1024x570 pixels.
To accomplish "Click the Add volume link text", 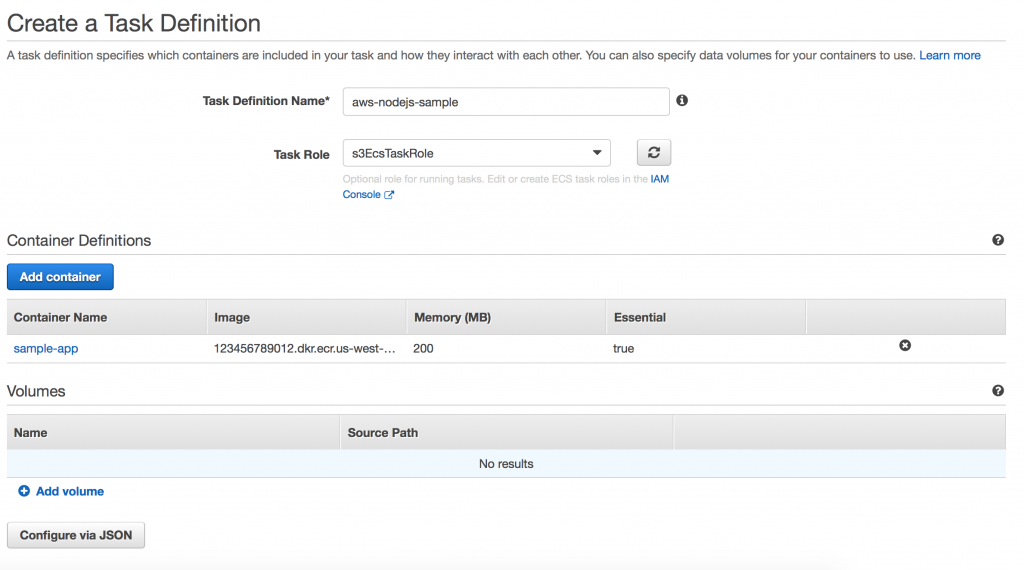I will tap(70, 491).
